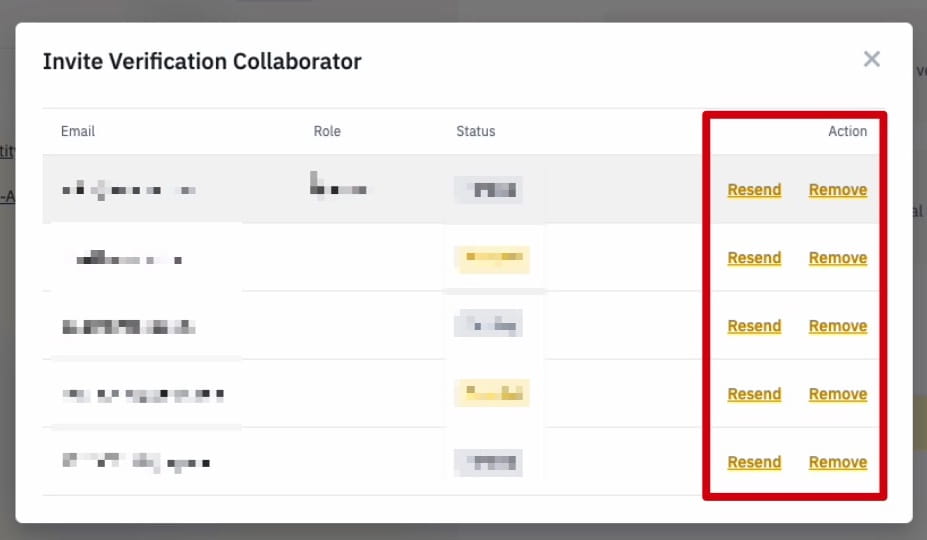This screenshot has height=540, width=927.
Task: Close the Invite Verification Collaborator dialog
Action: 872,60
